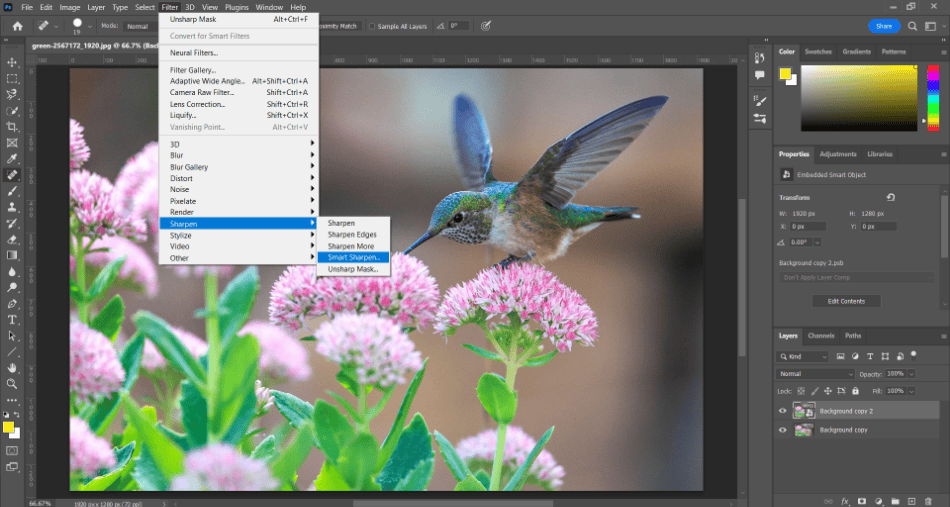
Task: Click the add layer mask icon
Action: (x=862, y=502)
